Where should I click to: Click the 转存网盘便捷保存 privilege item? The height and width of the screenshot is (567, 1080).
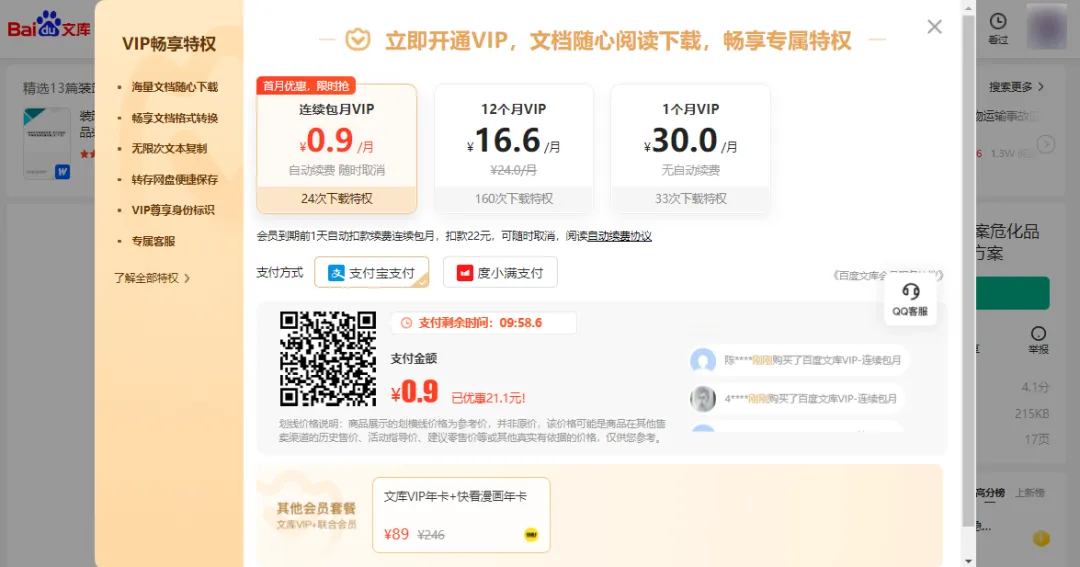coord(174,180)
